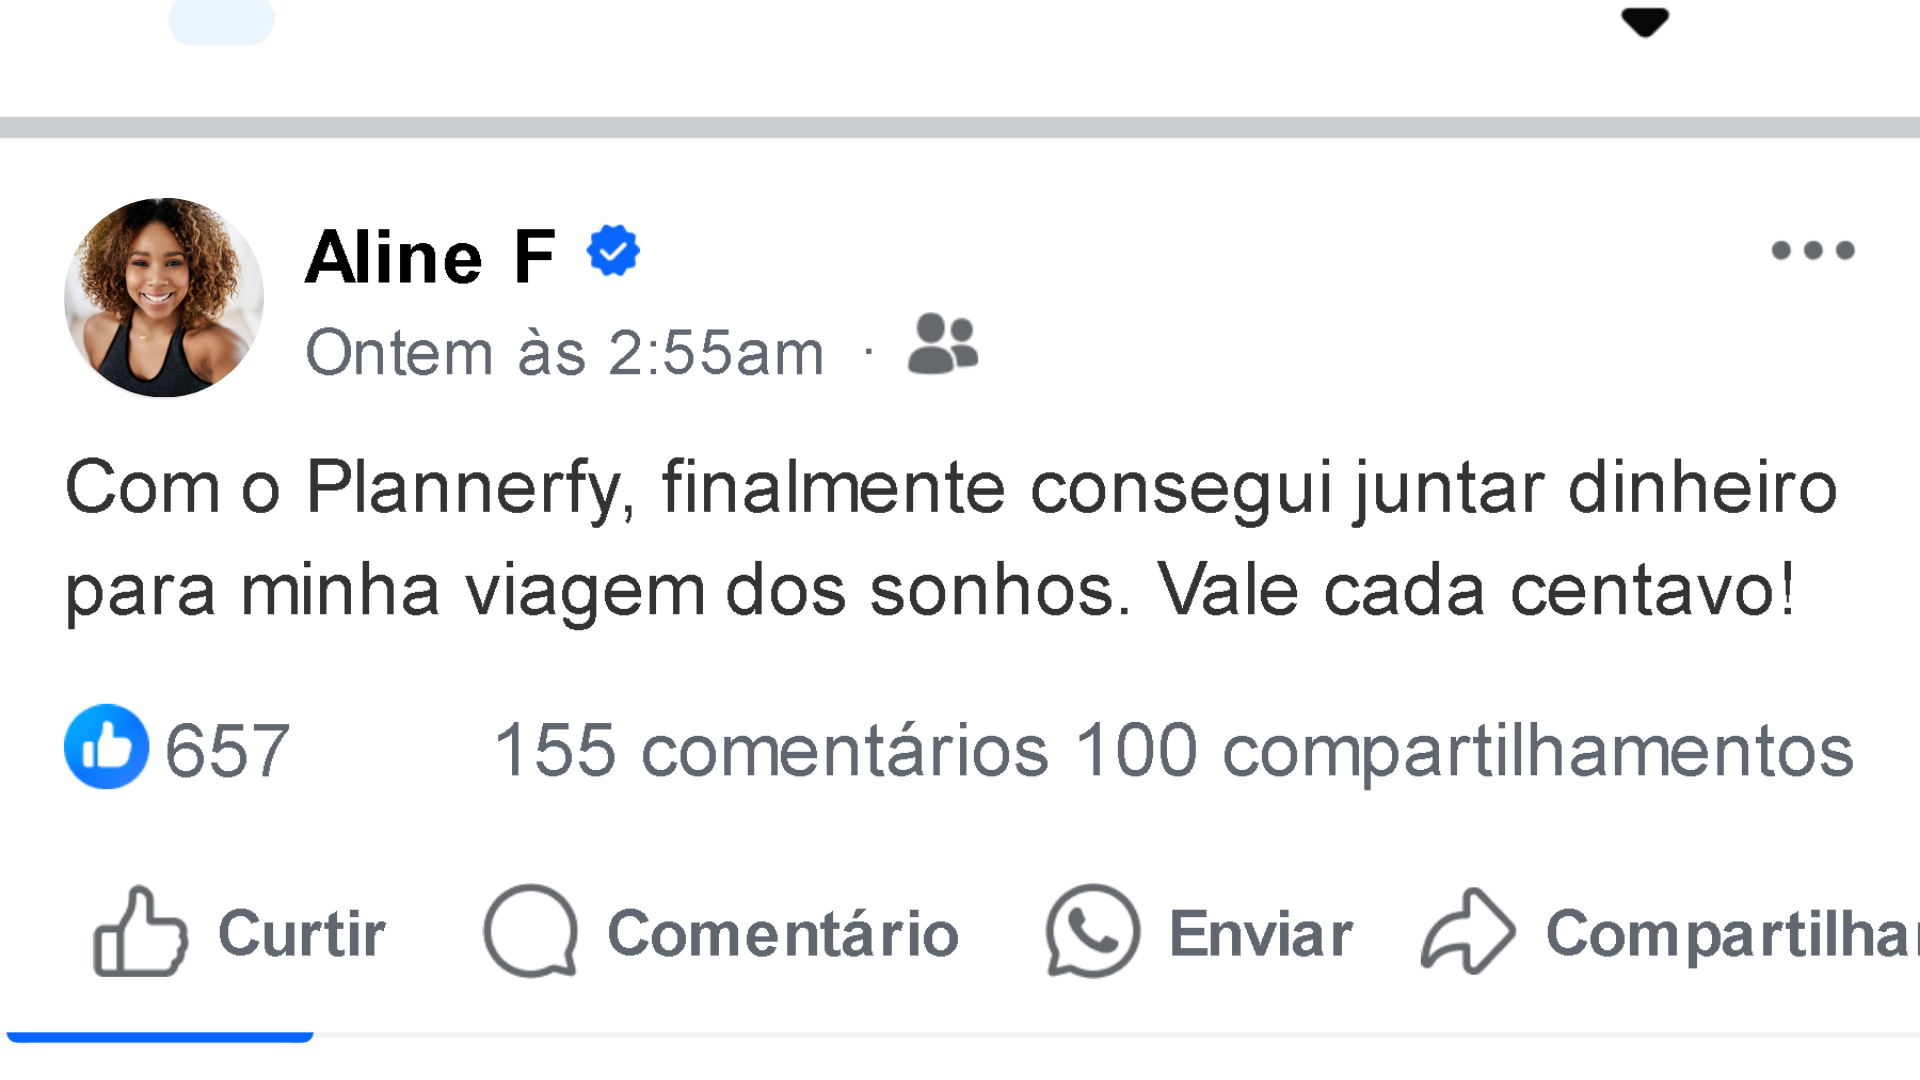1920x1080 pixels.
Task: Click the blue verified badge
Action: pyautogui.click(x=613, y=251)
